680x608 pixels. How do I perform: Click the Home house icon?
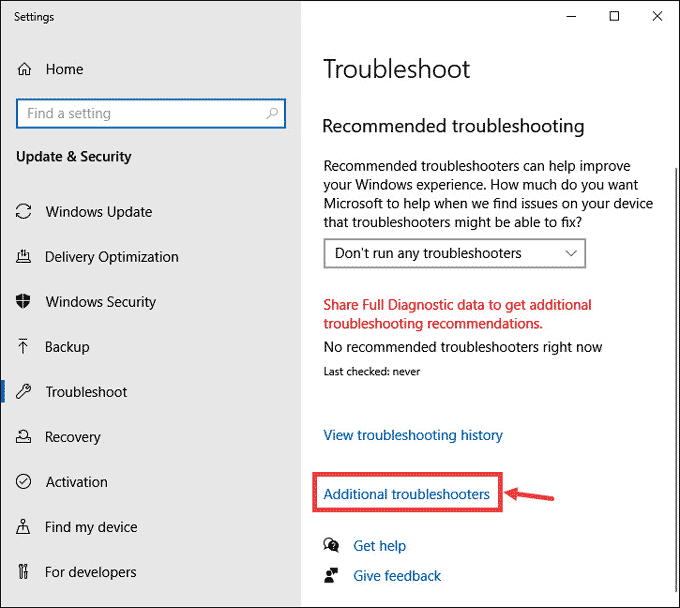point(24,69)
